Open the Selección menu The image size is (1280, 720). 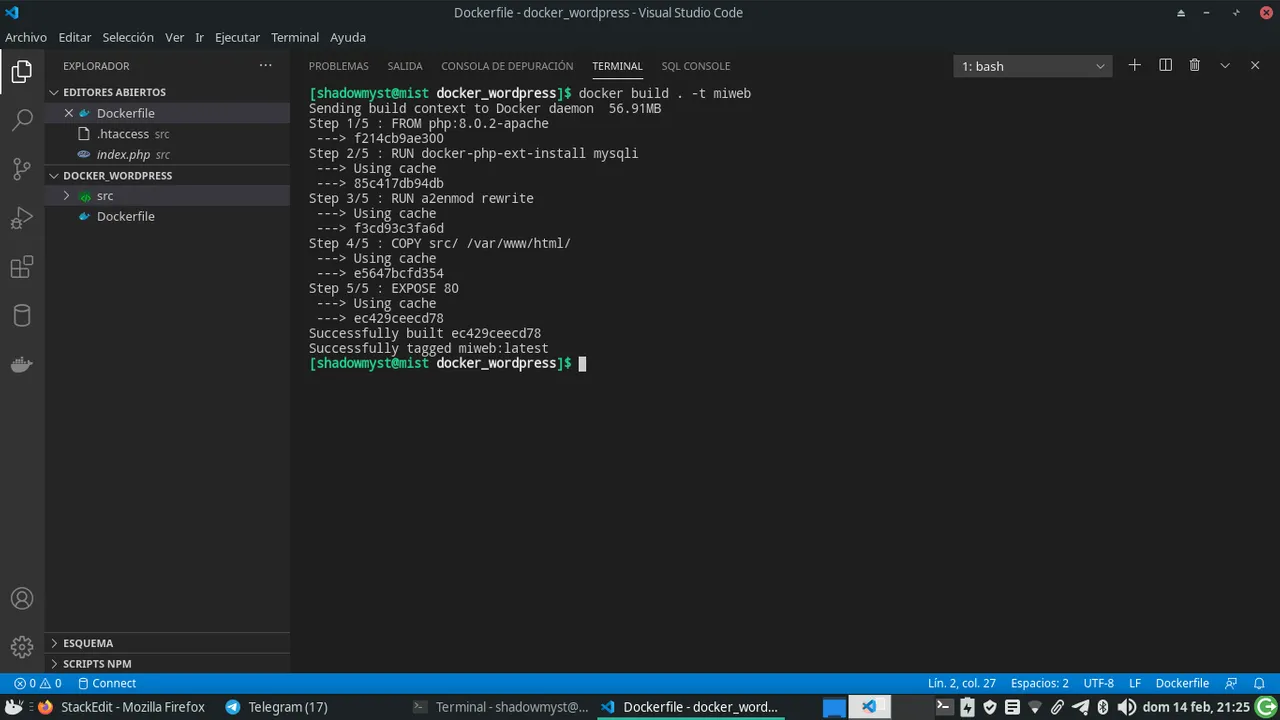click(128, 37)
